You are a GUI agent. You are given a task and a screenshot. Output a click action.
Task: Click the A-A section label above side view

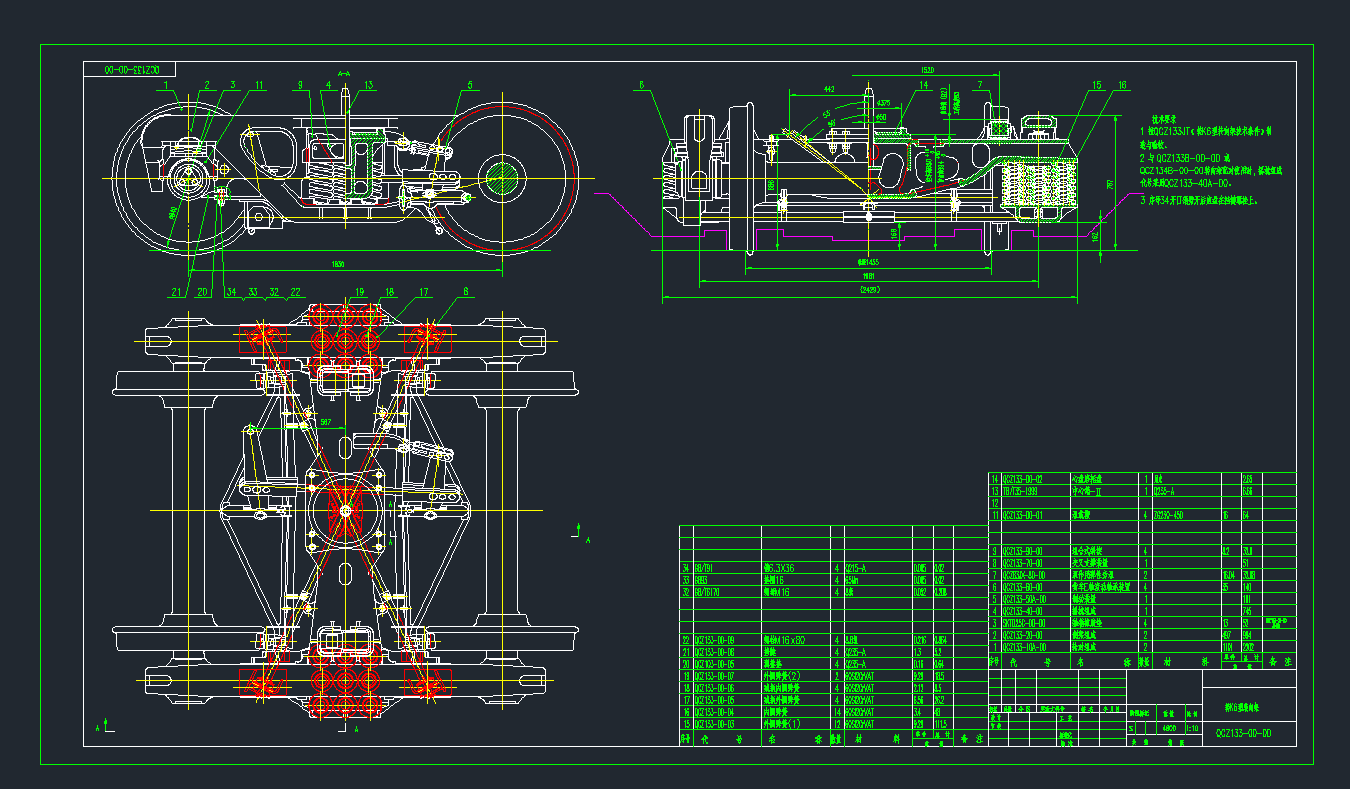click(344, 73)
